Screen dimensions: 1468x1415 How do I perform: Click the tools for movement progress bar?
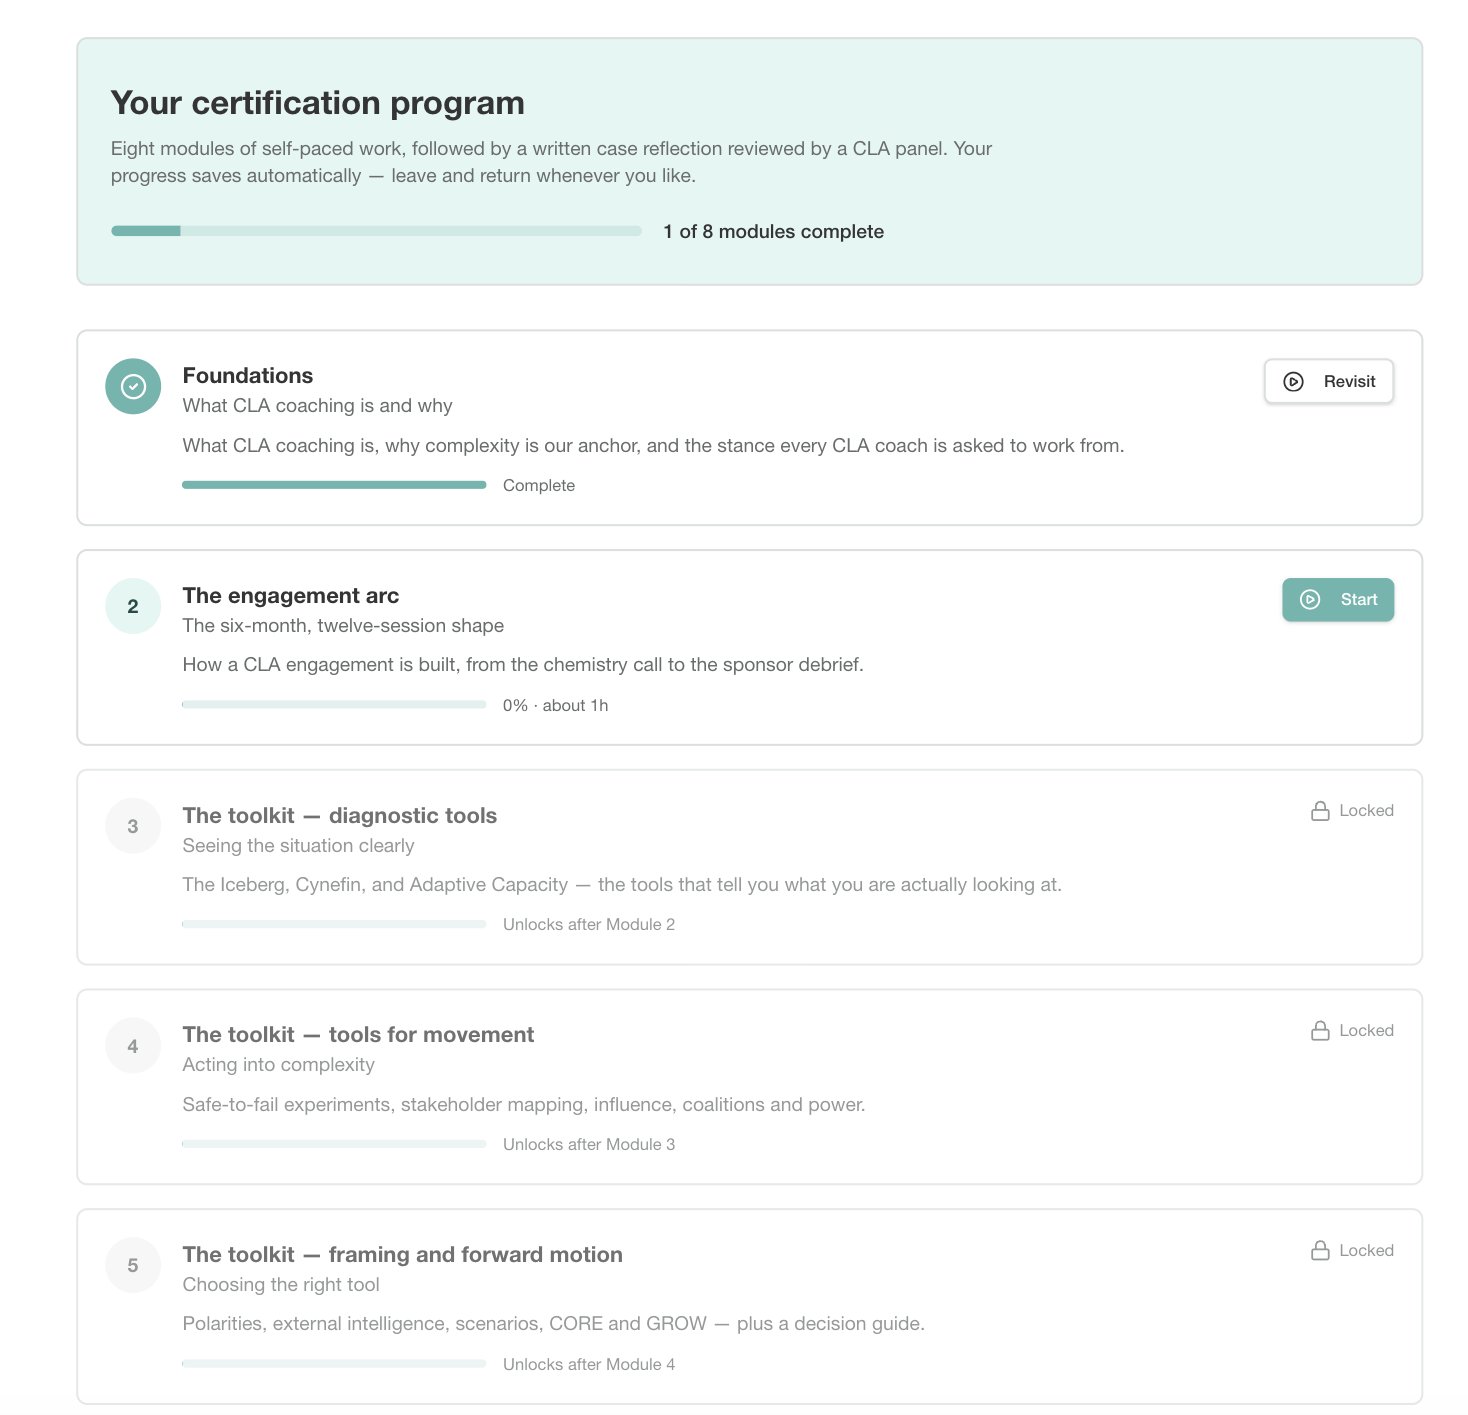tap(334, 1144)
